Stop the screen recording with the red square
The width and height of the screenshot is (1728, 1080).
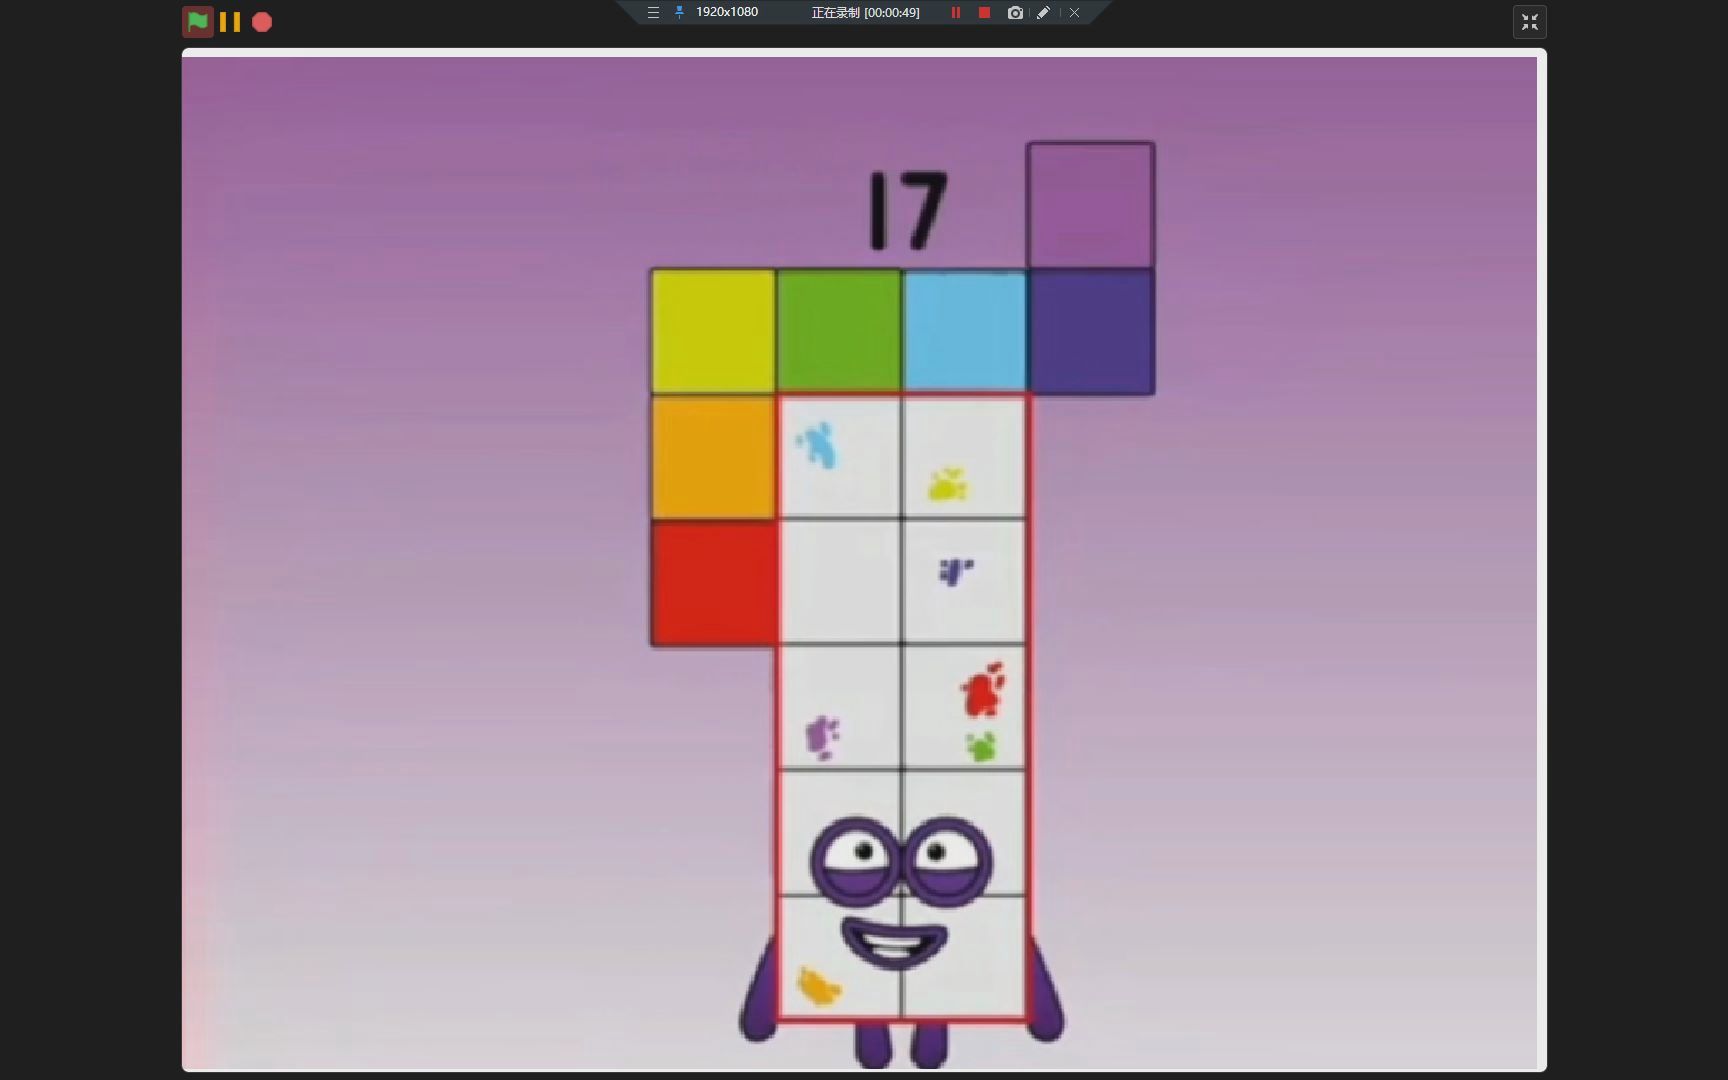(984, 13)
